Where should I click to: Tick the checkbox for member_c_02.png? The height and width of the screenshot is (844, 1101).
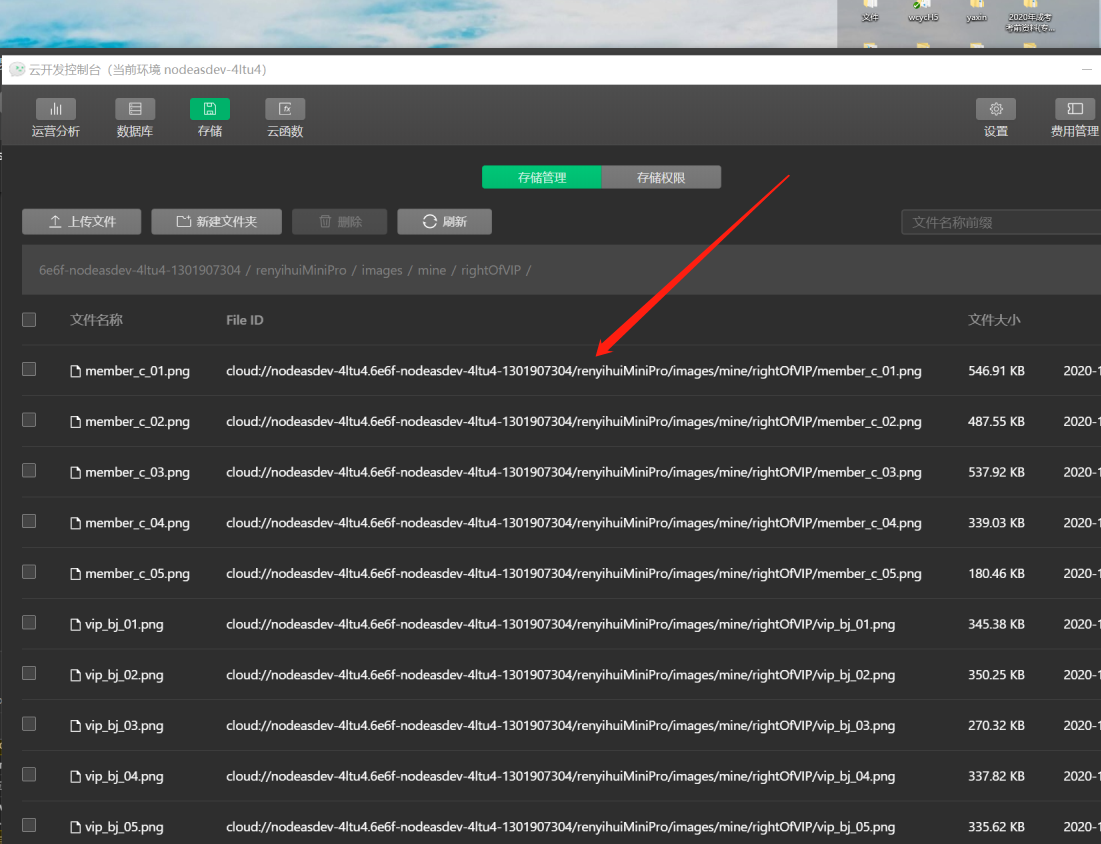[29, 420]
